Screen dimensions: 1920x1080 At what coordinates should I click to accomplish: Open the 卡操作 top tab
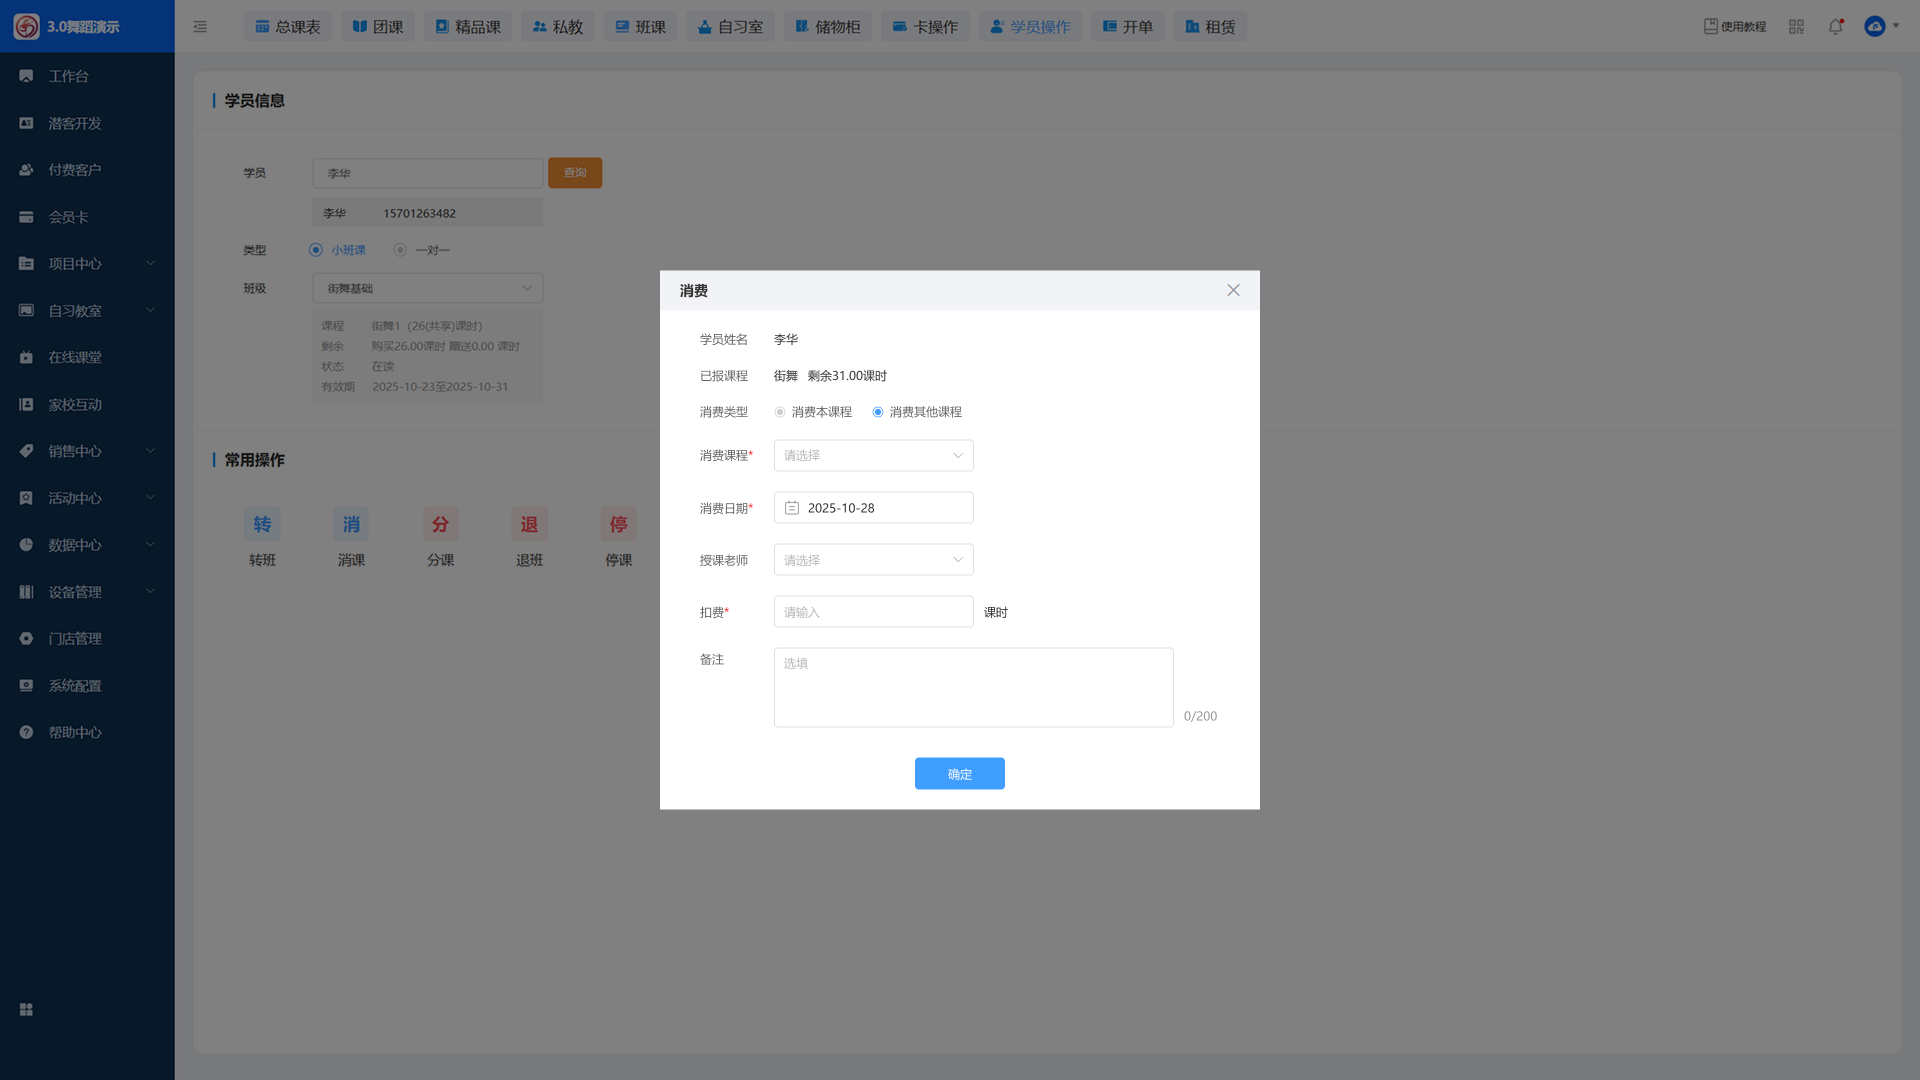pos(925,27)
